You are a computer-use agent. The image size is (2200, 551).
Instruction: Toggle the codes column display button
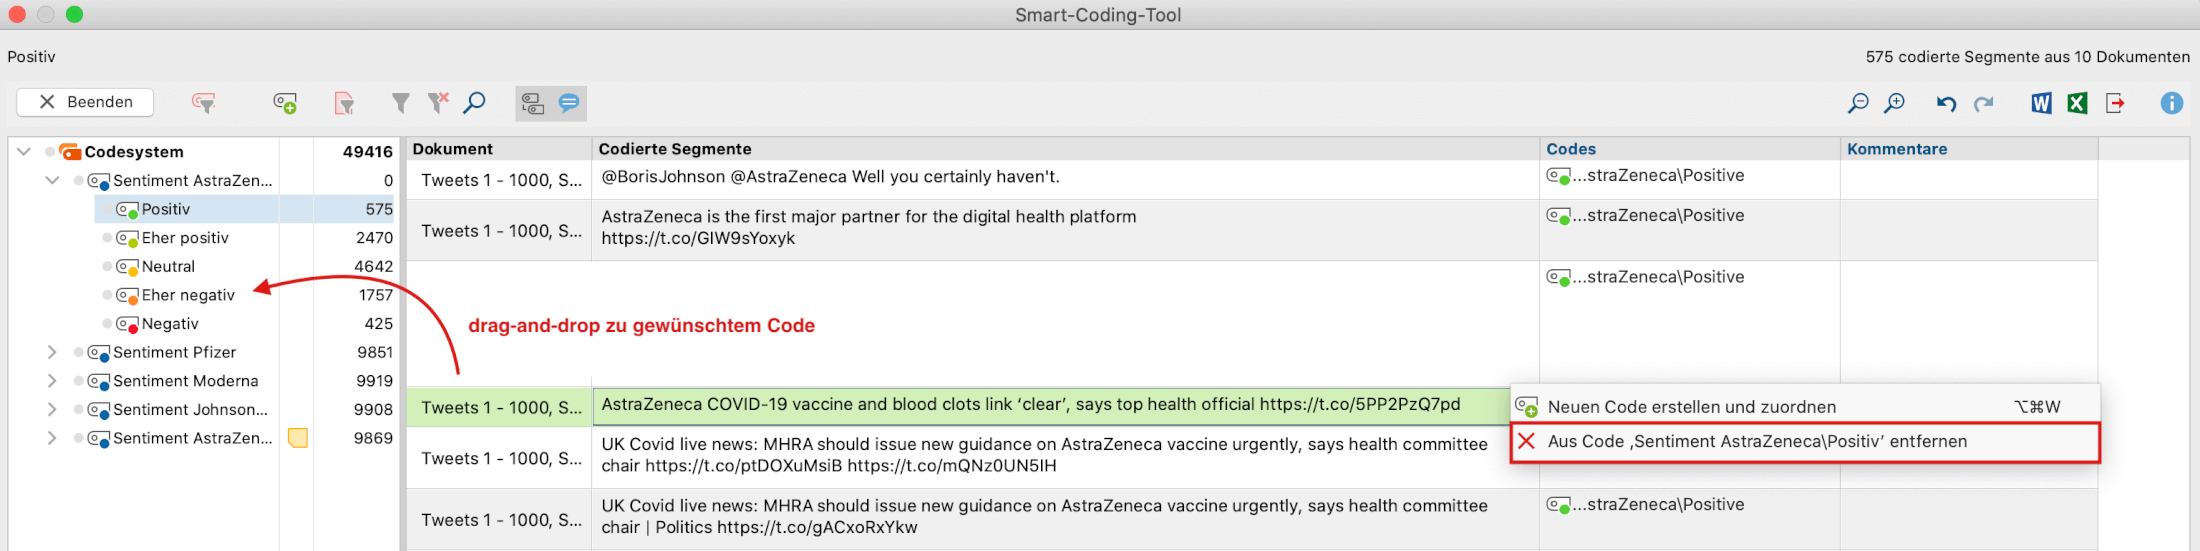click(x=533, y=103)
